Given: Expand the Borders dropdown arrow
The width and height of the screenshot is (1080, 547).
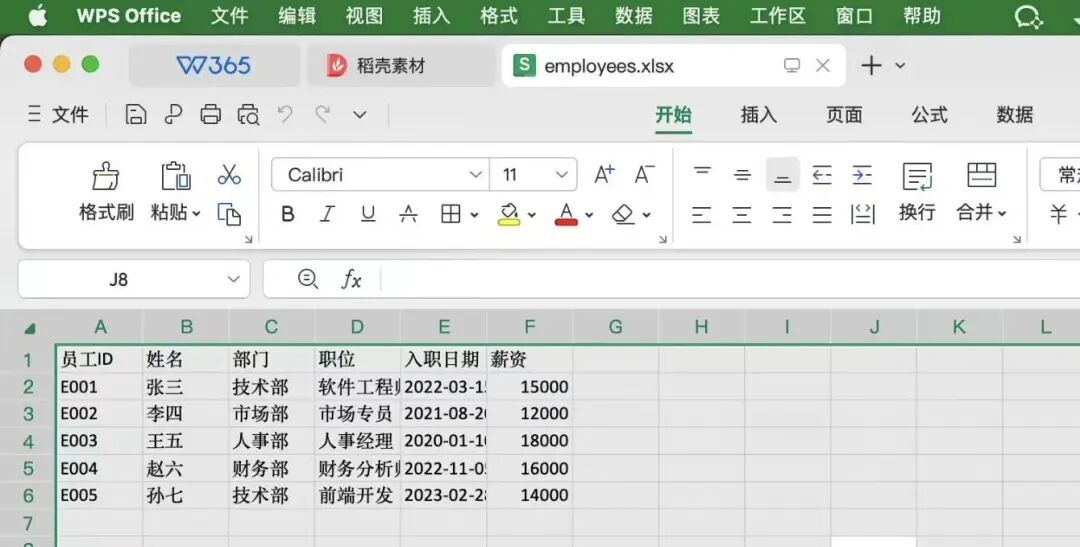Looking at the screenshot, I should [x=475, y=216].
